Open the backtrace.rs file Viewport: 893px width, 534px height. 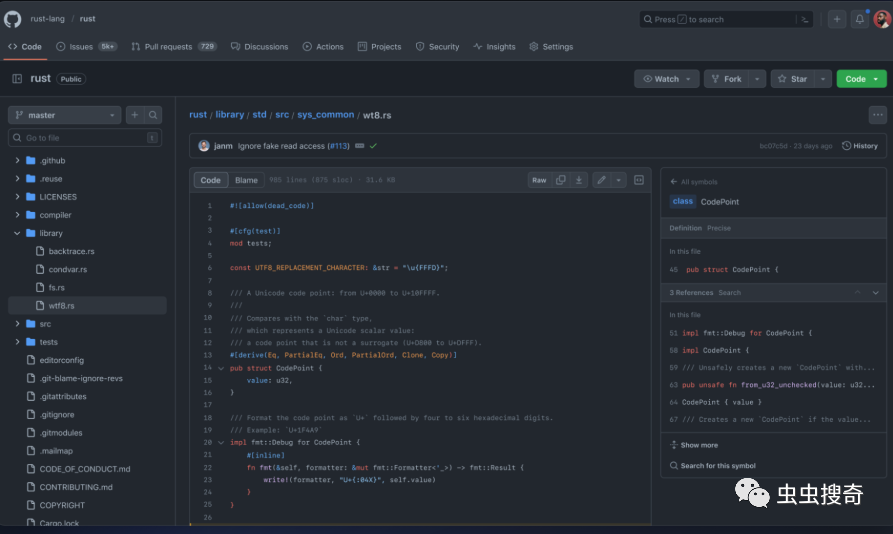pos(71,251)
